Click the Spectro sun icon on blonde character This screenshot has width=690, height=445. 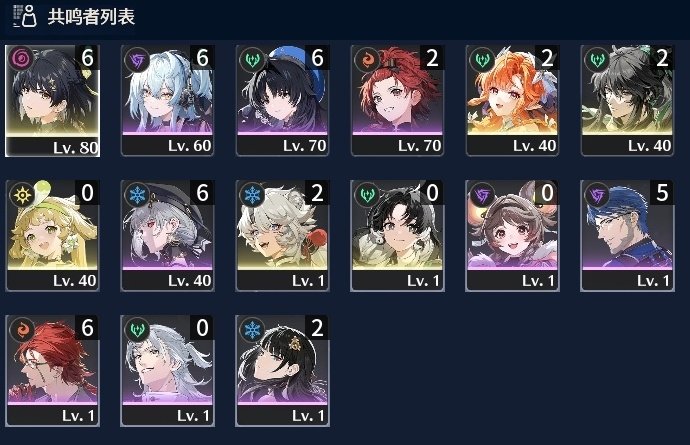(22, 194)
